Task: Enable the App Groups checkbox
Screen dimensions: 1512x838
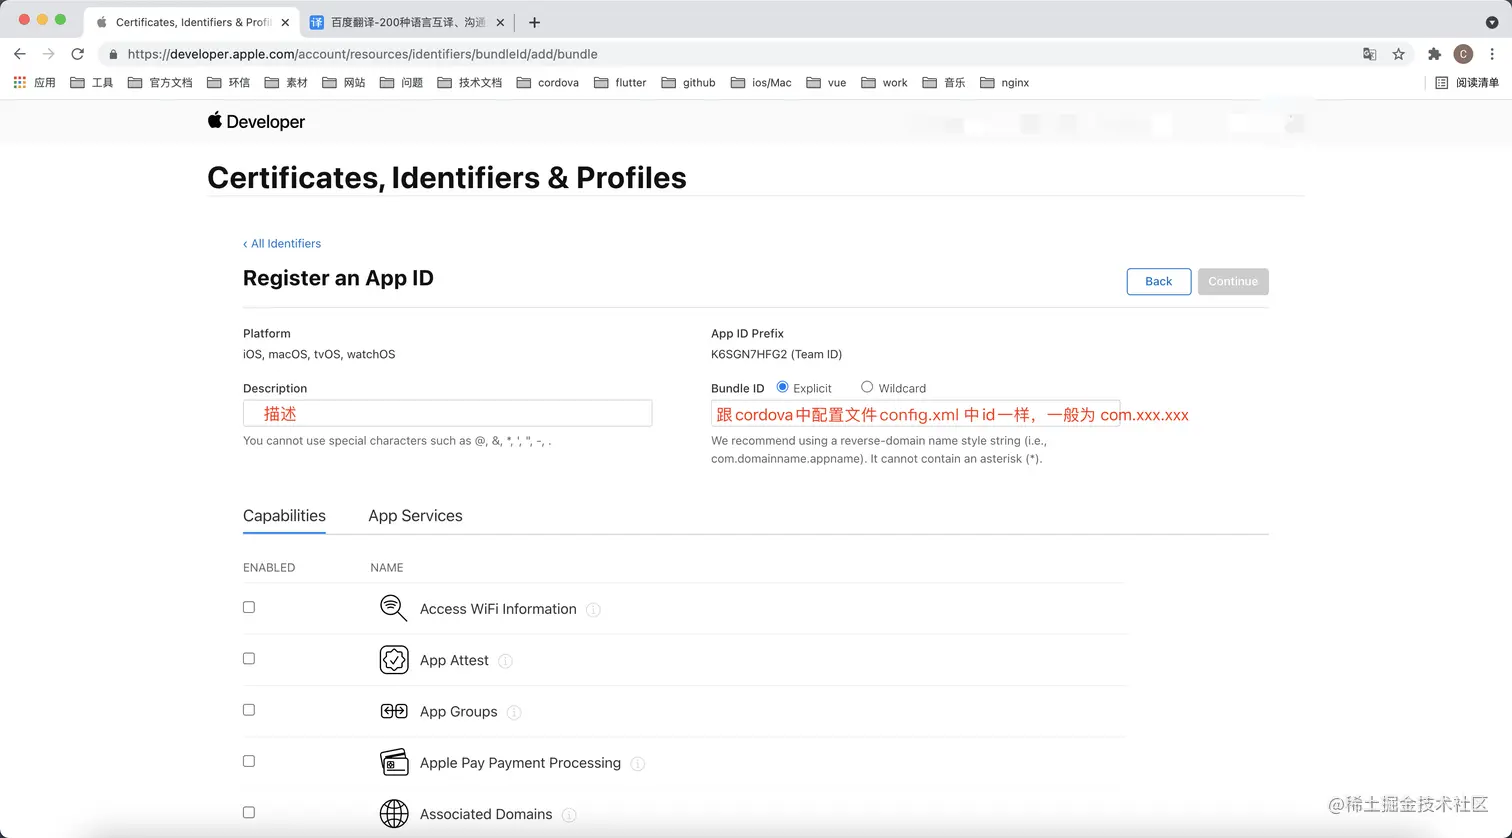Action: click(x=249, y=710)
